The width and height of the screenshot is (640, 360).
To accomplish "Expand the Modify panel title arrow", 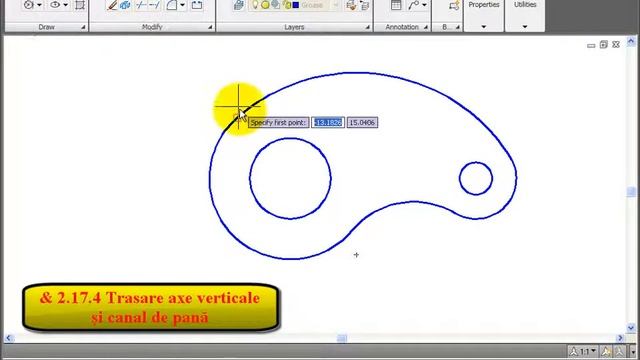I will tap(210, 27).
